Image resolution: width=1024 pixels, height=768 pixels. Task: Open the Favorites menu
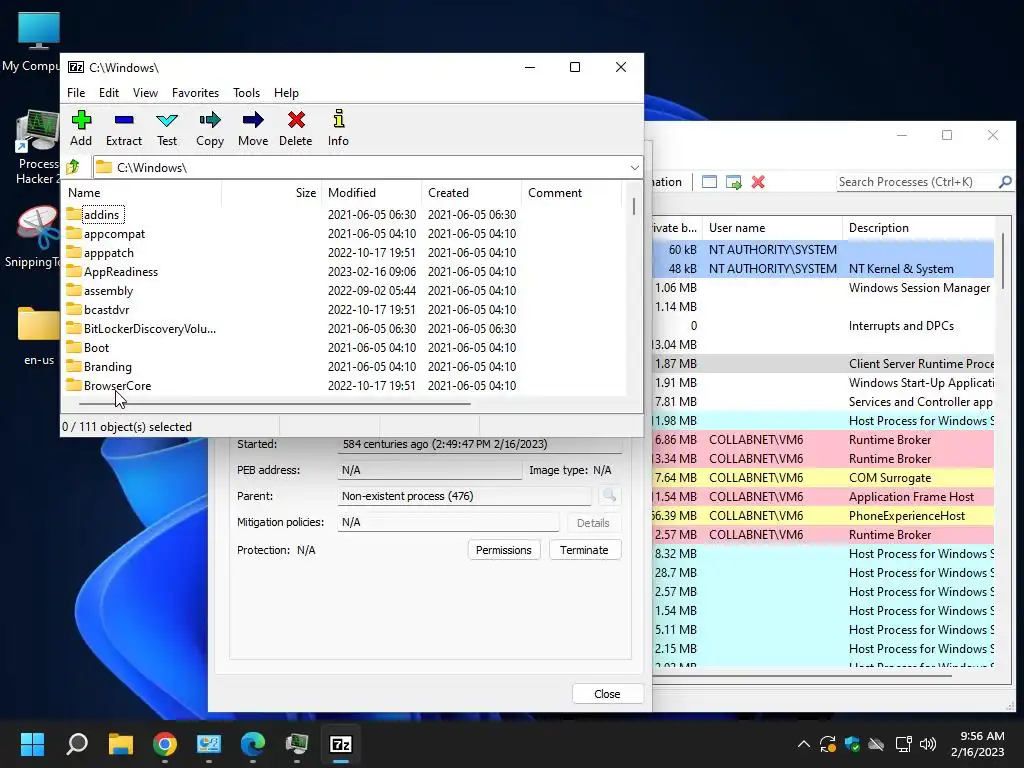point(195,93)
